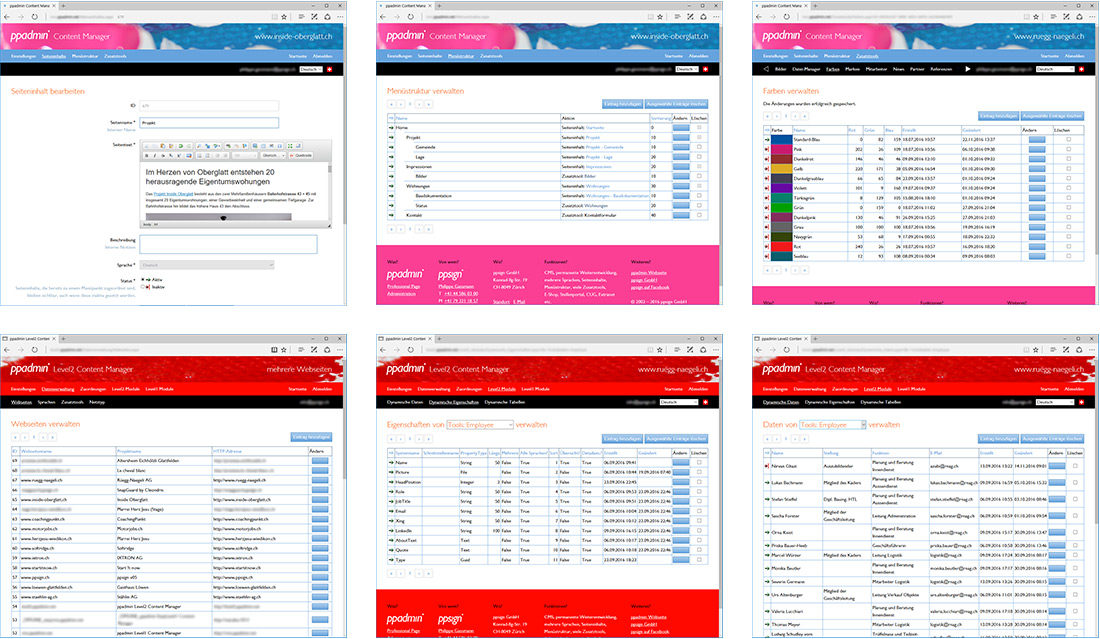Screen dimensions: 1100x639
Task: Click the Quellcode source button in the editor
Action: [x=301, y=155]
